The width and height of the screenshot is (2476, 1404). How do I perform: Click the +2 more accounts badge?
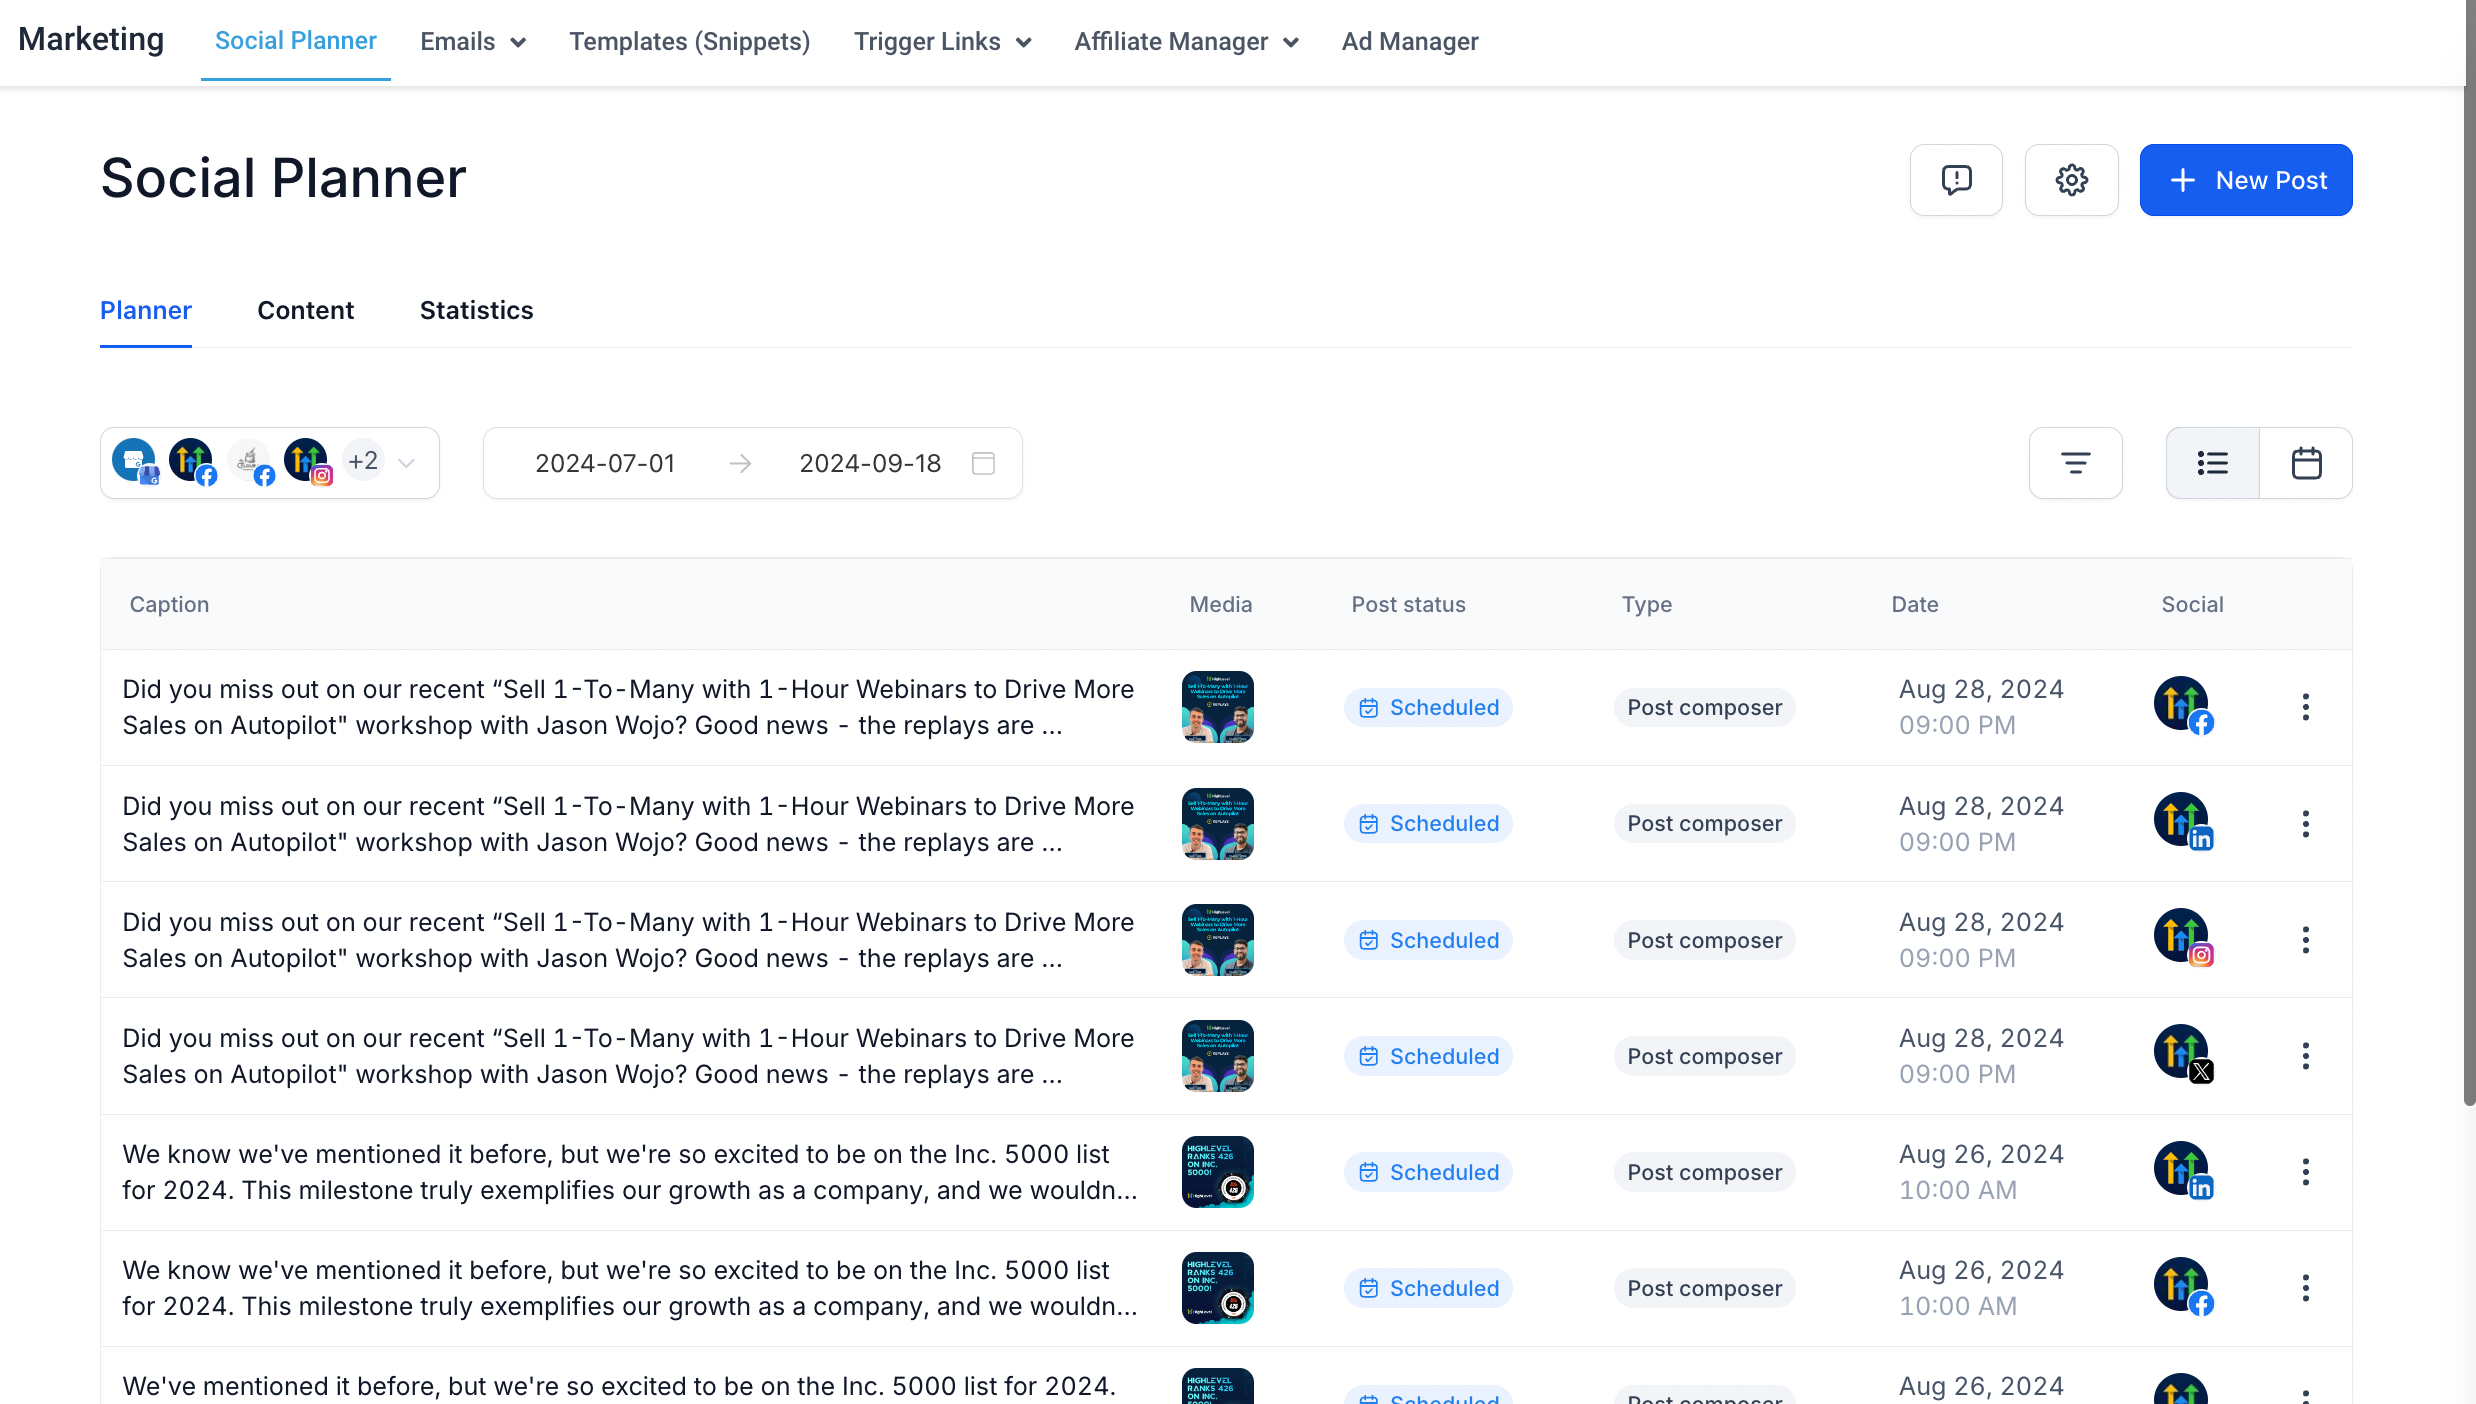[x=363, y=461]
